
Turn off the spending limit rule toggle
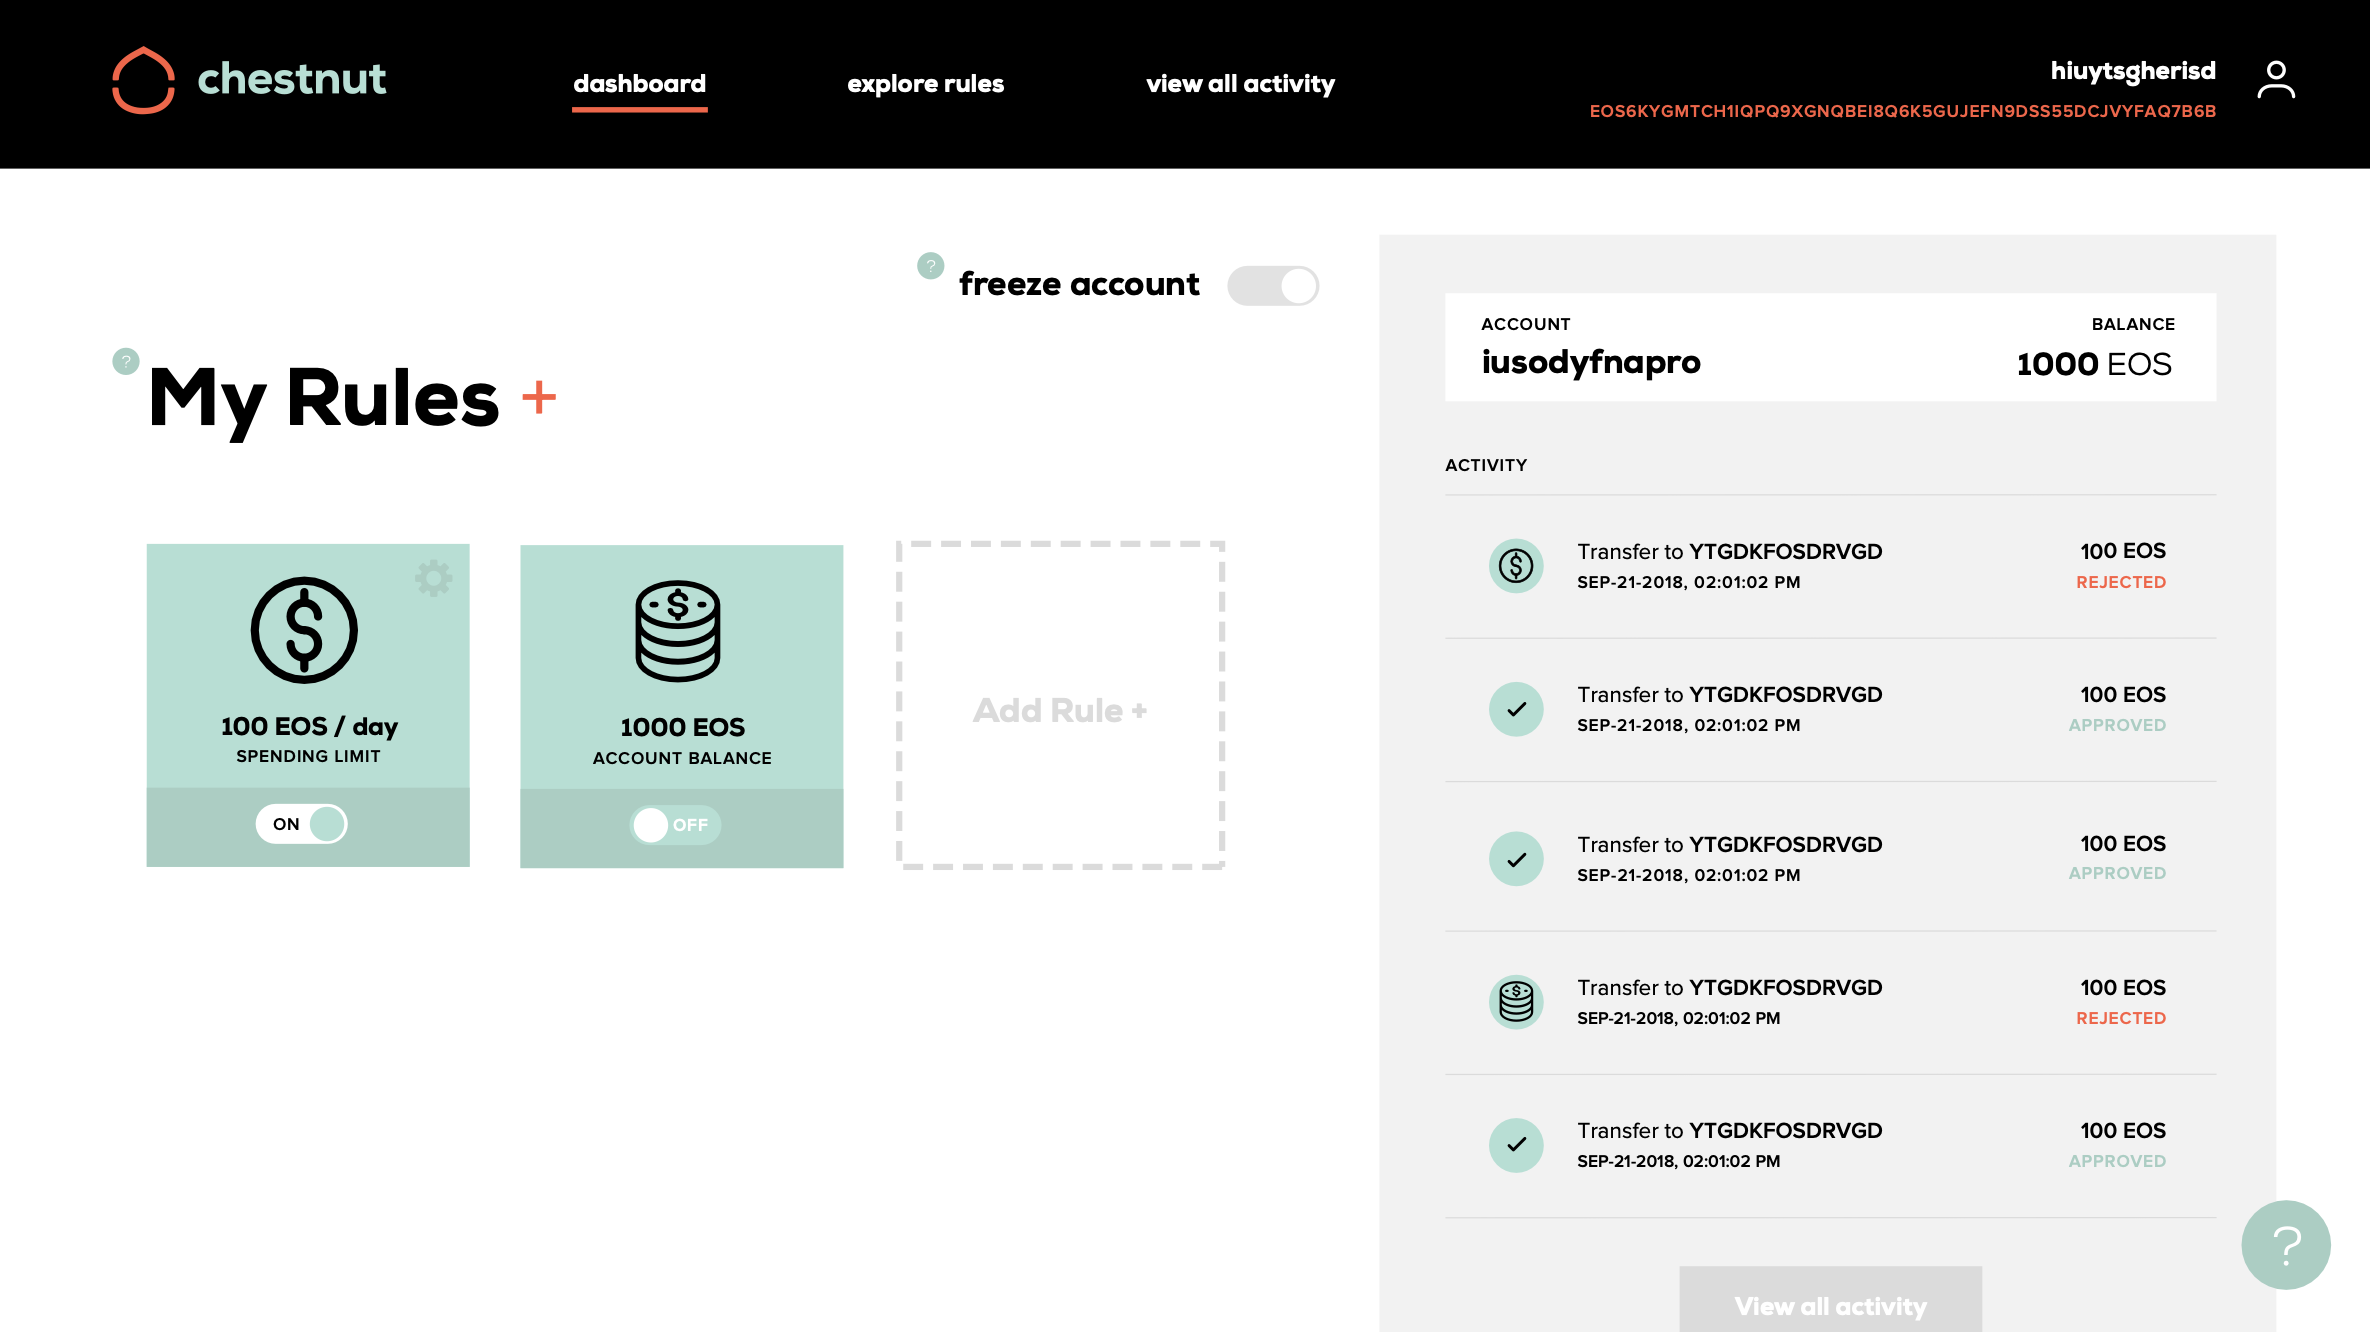301,824
